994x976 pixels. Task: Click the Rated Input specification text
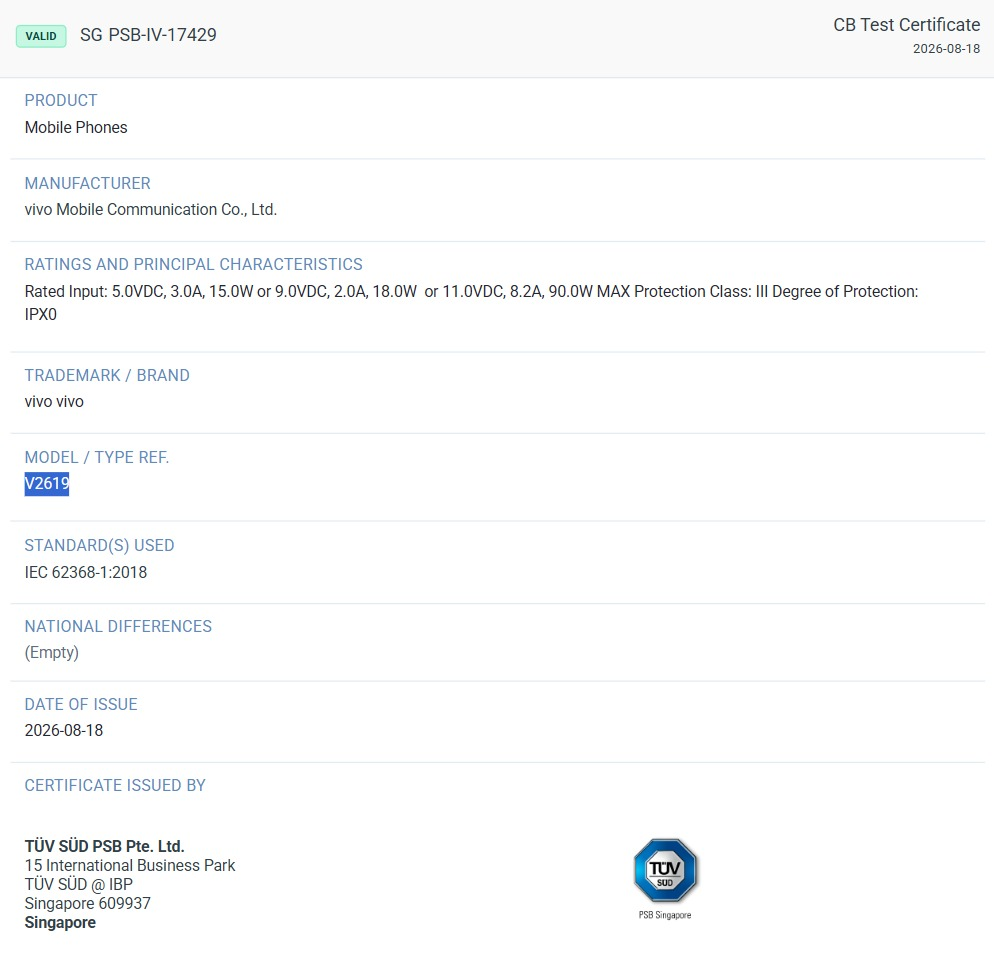tap(471, 303)
